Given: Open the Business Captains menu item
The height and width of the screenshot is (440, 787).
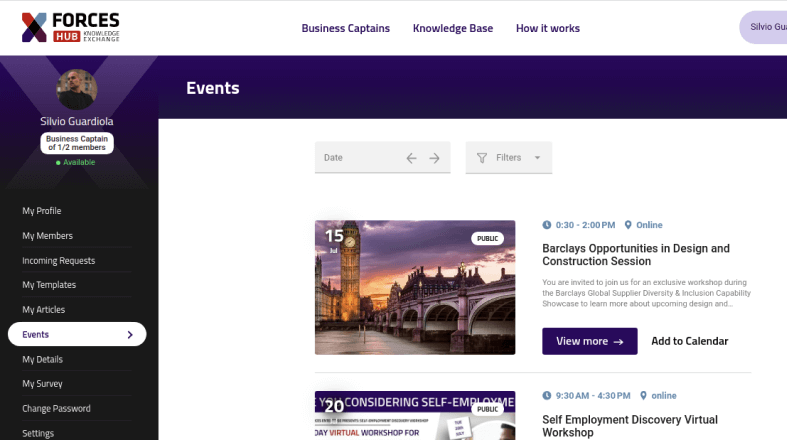Looking at the screenshot, I should [346, 28].
